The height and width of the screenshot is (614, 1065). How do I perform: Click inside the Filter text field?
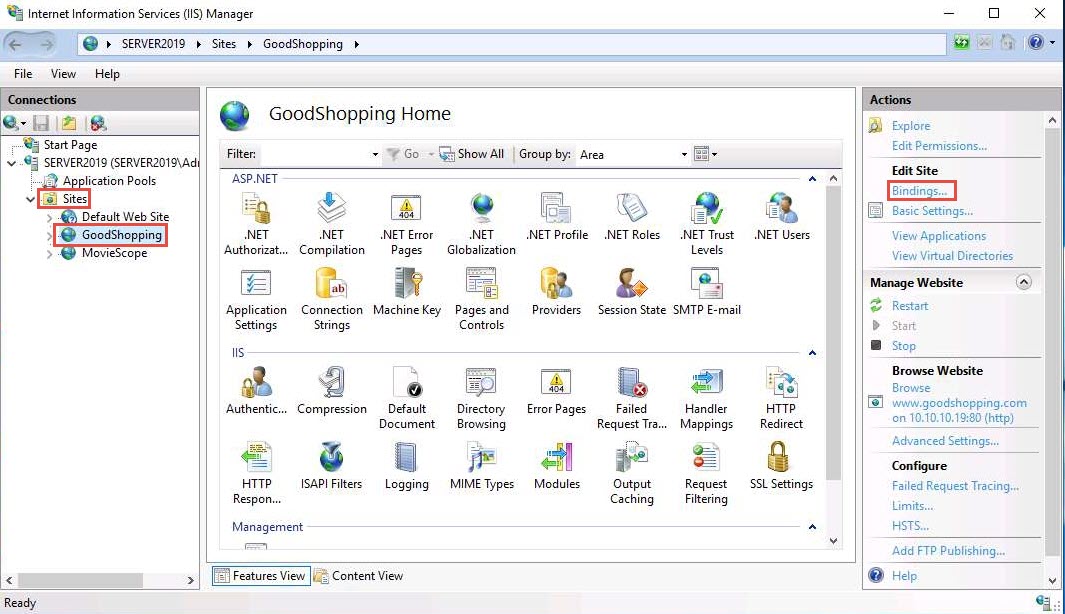click(x=313, y=155)
